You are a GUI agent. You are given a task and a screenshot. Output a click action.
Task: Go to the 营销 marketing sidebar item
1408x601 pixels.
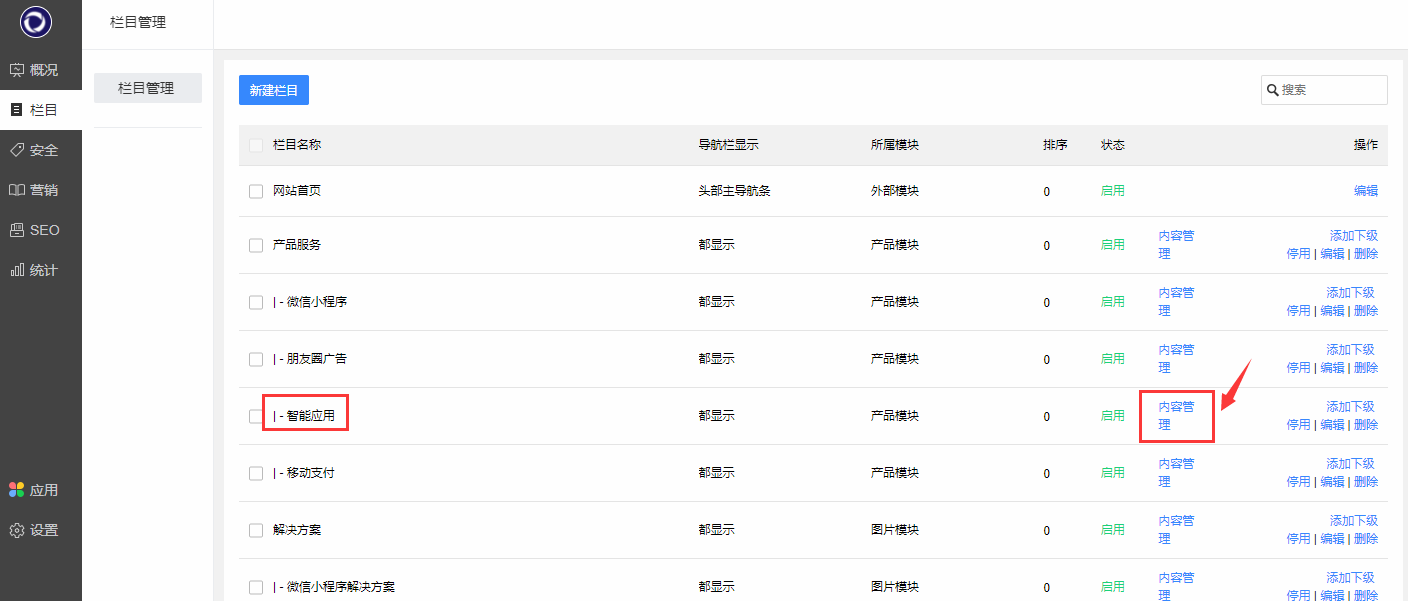coord(40,190)
